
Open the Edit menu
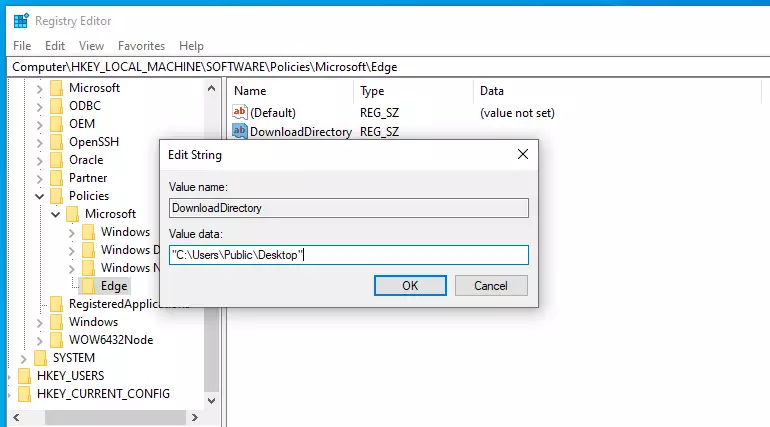[x=55, y=46]
